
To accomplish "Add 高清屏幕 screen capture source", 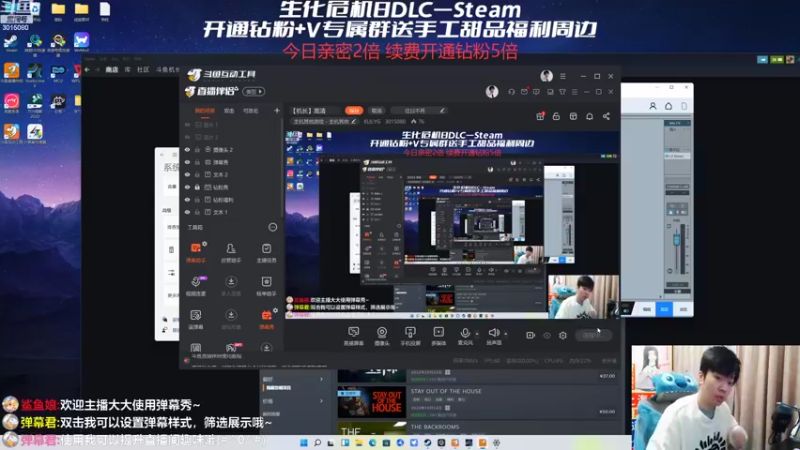I will tap(354, 336).
